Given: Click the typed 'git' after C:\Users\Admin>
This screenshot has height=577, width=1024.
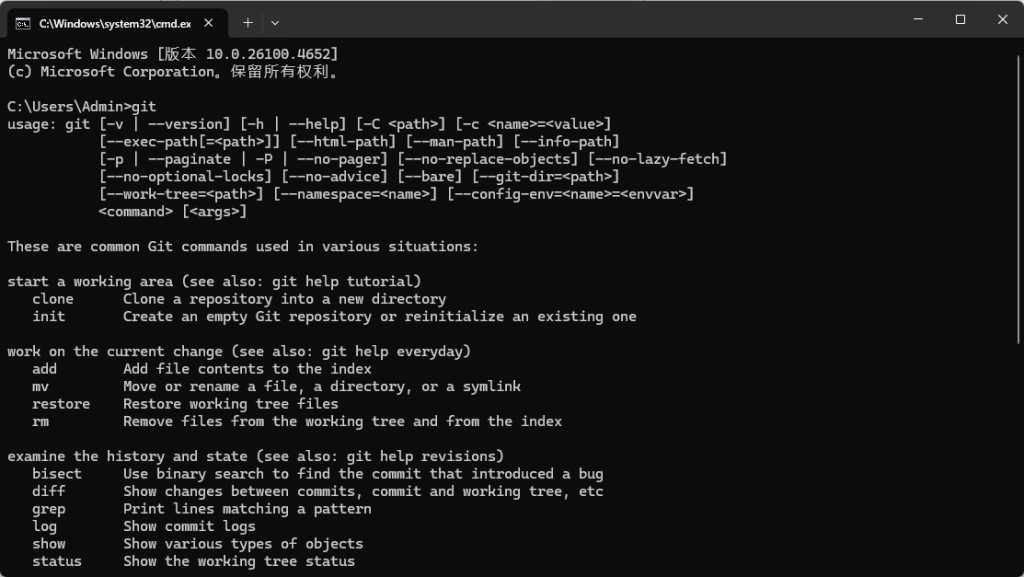Looking at the screenshot, I should 144,106.
